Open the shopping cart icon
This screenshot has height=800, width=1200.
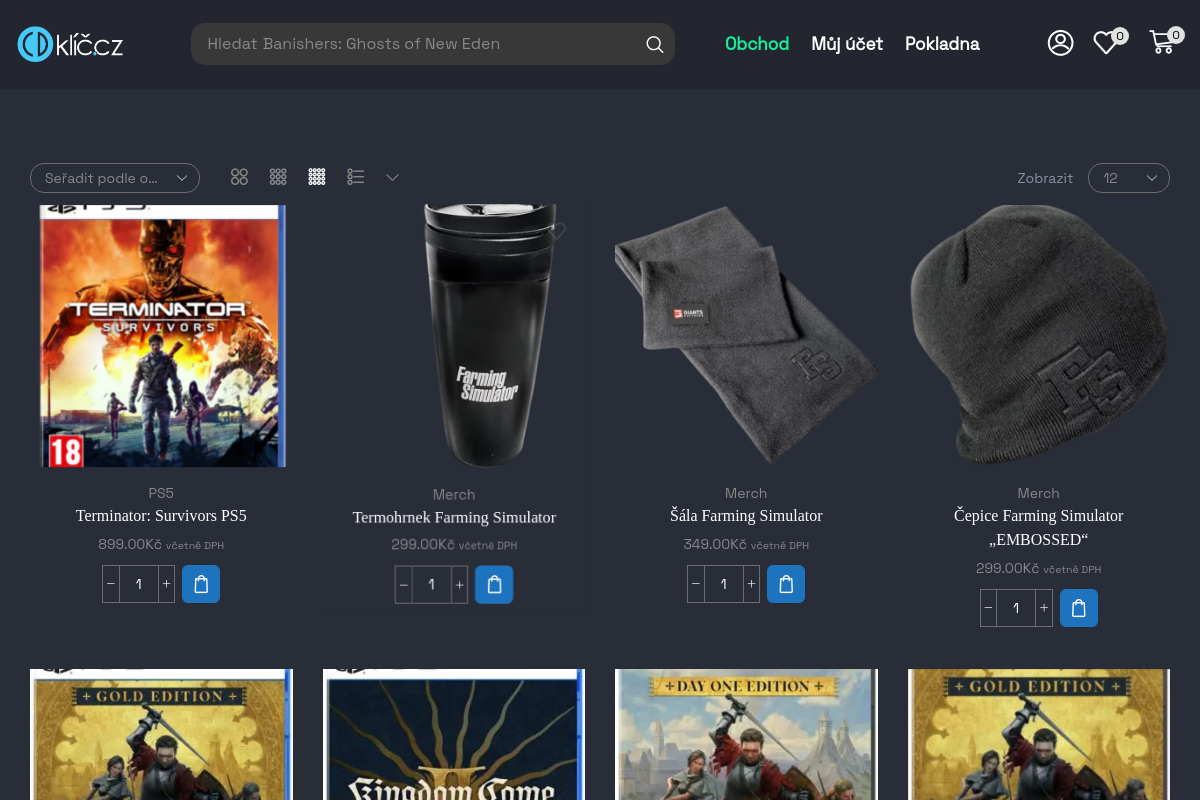coord(1162,43)
